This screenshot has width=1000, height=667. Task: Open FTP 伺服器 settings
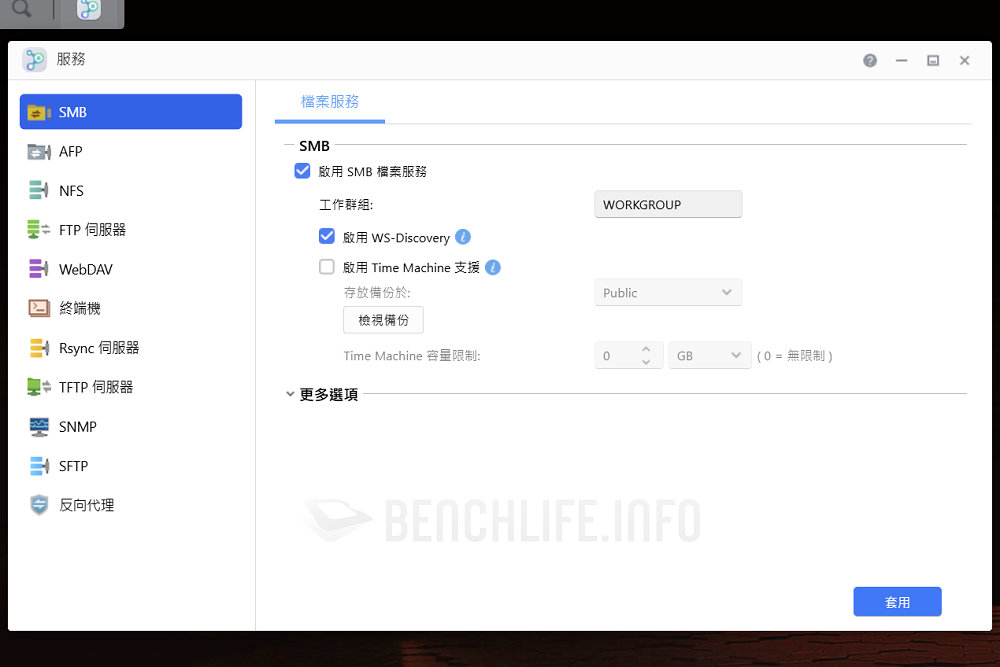[x=91, y=230]
